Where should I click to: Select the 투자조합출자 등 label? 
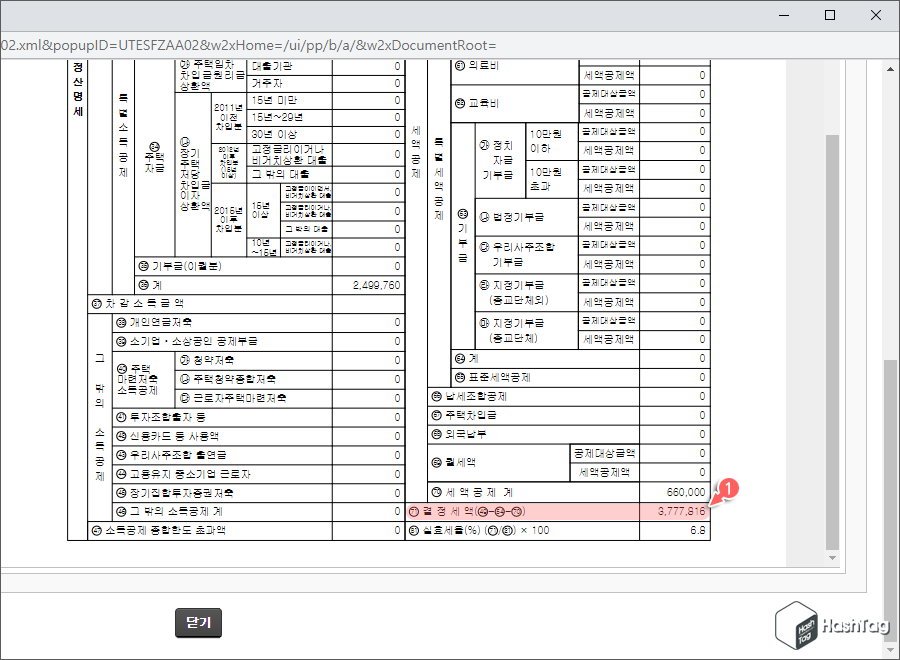161,417
